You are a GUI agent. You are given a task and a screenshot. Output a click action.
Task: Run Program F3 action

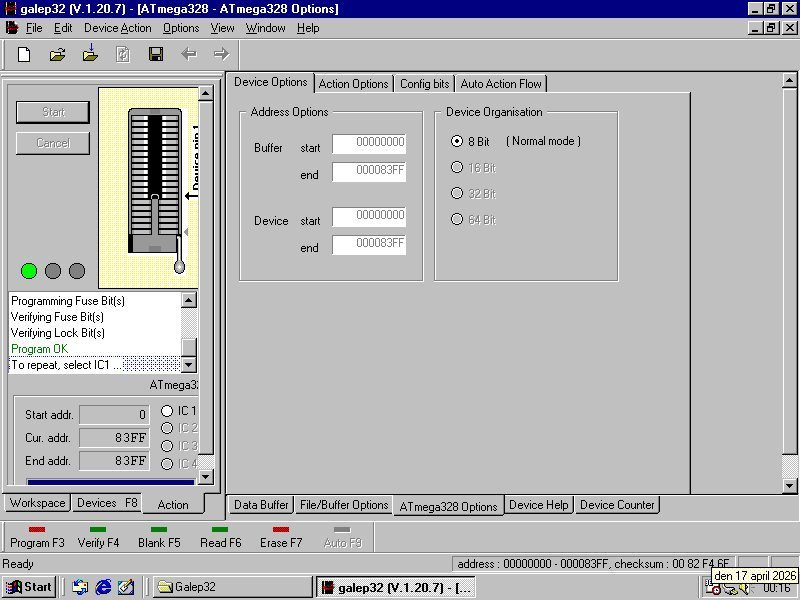[37, 537]
